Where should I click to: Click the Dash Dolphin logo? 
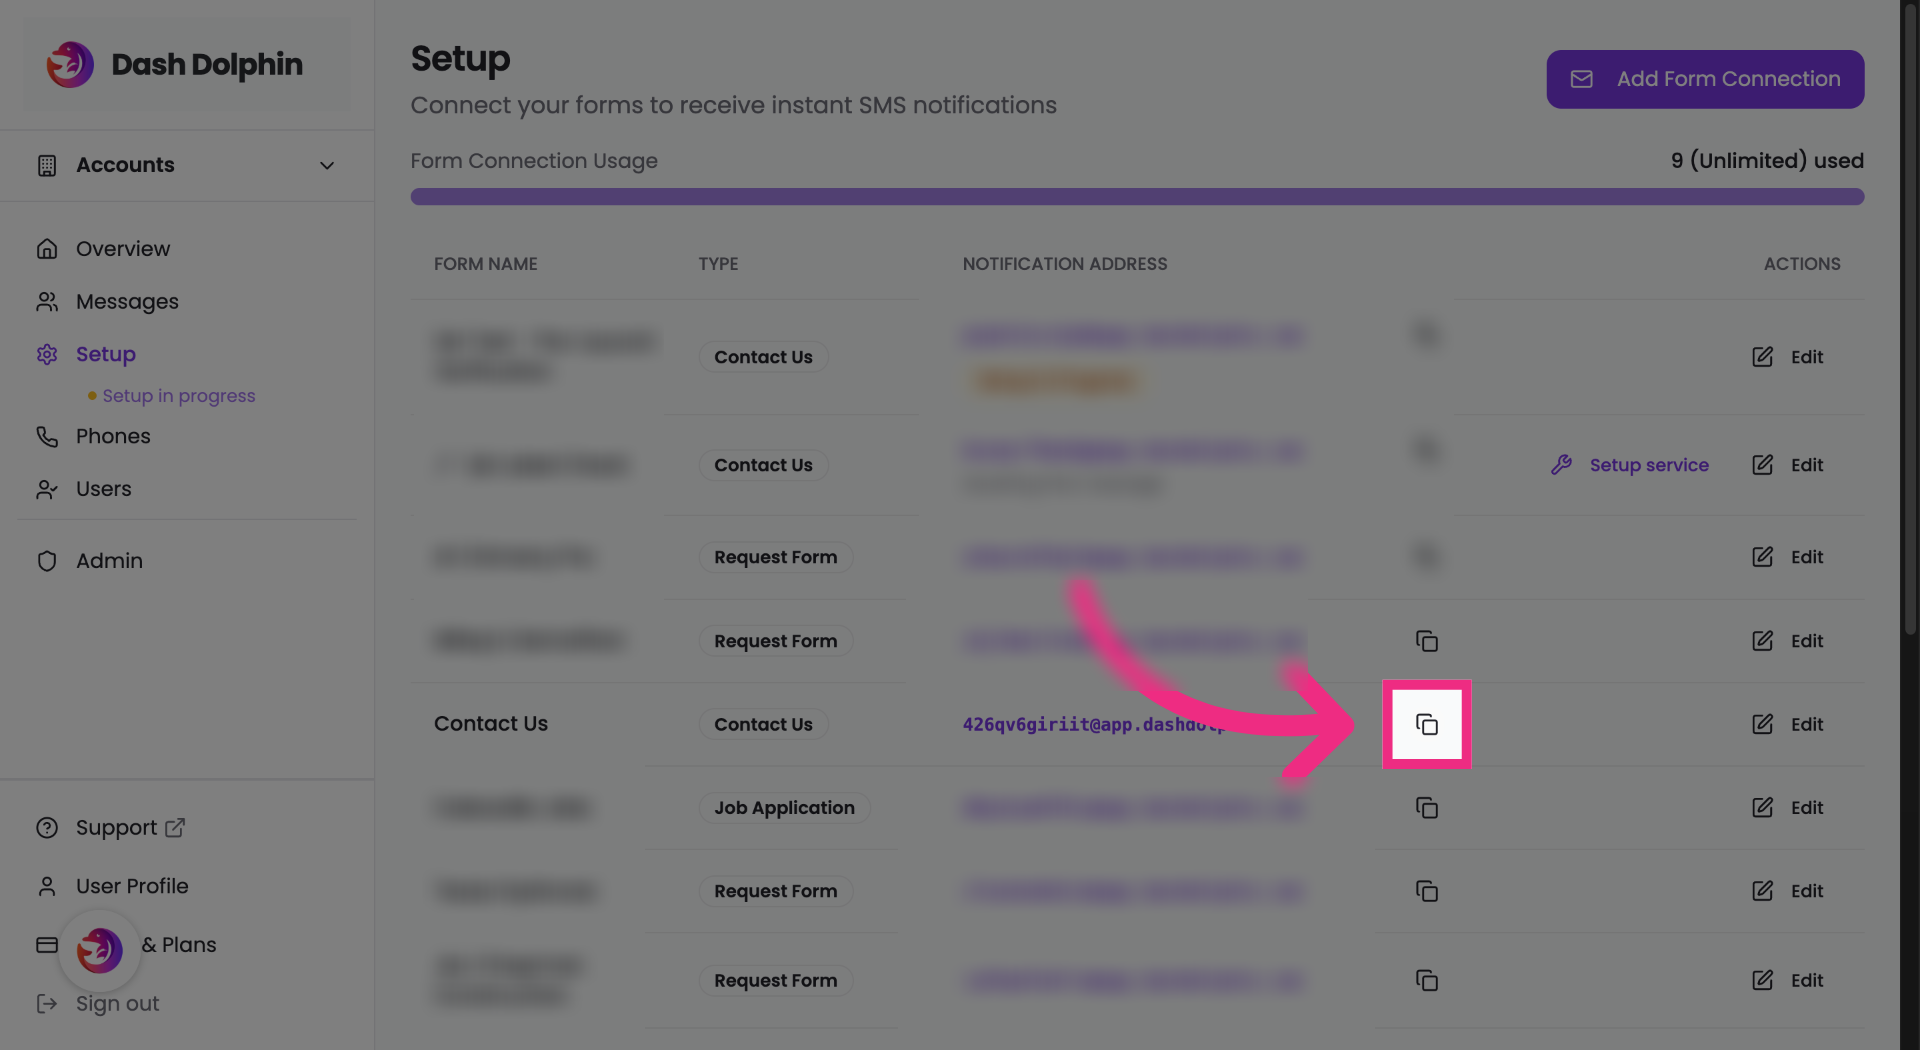[175, 65]
